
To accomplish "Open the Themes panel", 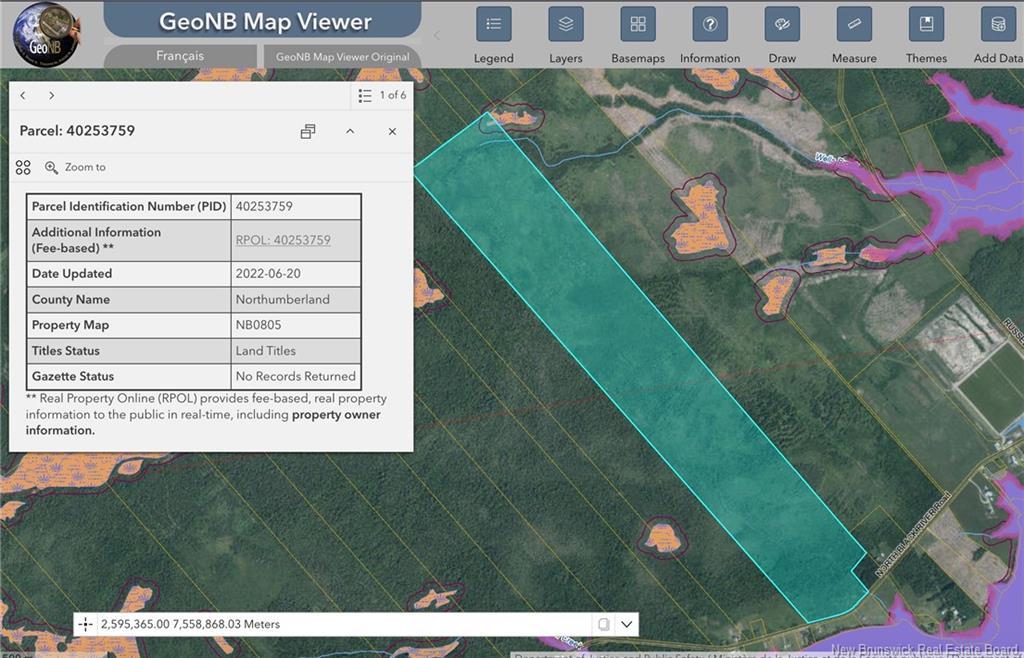I will [926, 25].
